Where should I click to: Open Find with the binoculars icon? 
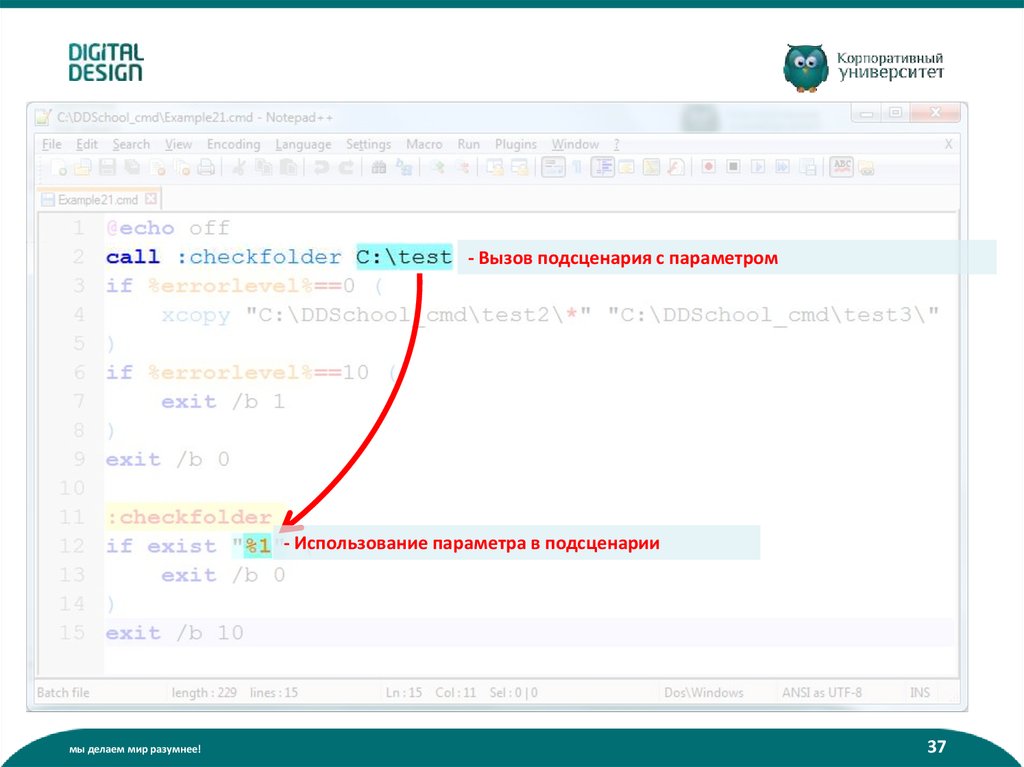click(379, 168)
